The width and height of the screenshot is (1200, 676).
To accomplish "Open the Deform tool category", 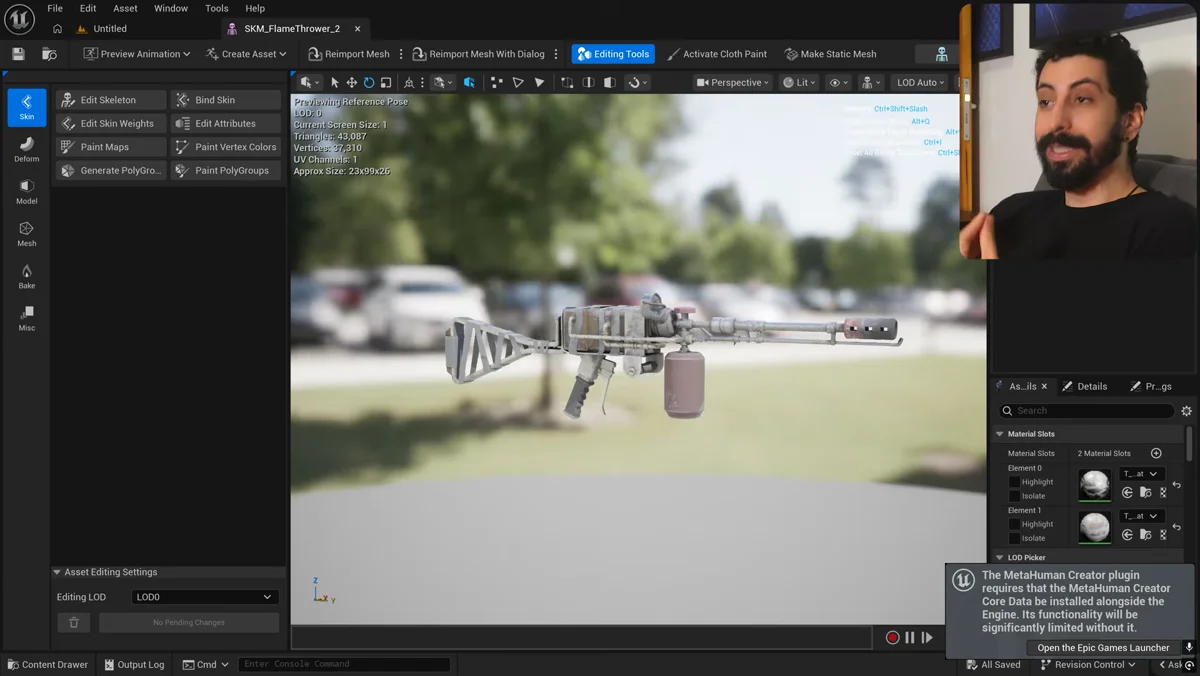I will point(27,150).
